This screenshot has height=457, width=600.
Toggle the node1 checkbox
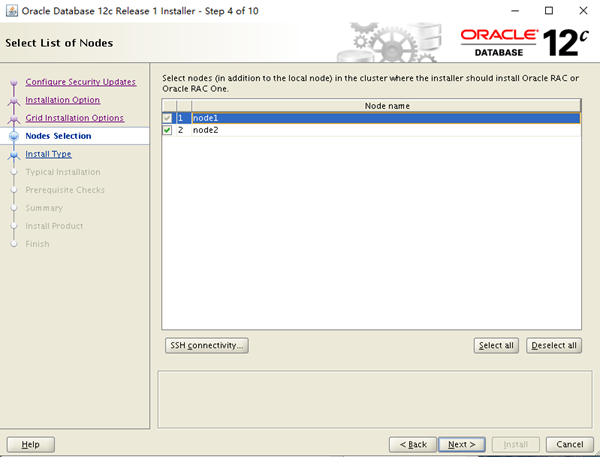tap(167, 118)
